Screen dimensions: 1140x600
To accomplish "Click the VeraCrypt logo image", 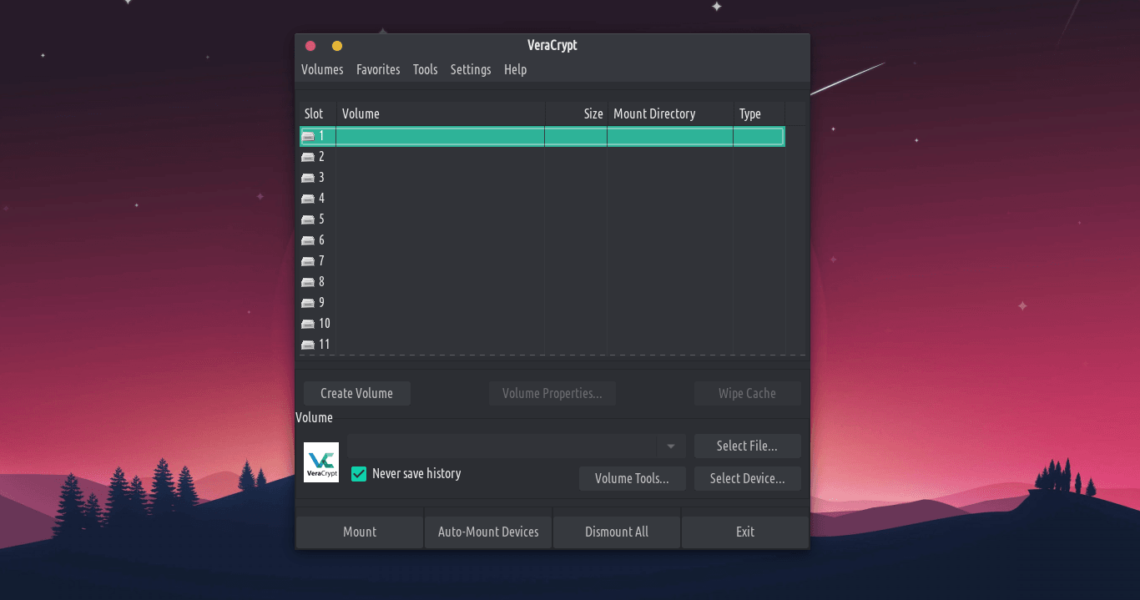I will (x=321, y=462).
